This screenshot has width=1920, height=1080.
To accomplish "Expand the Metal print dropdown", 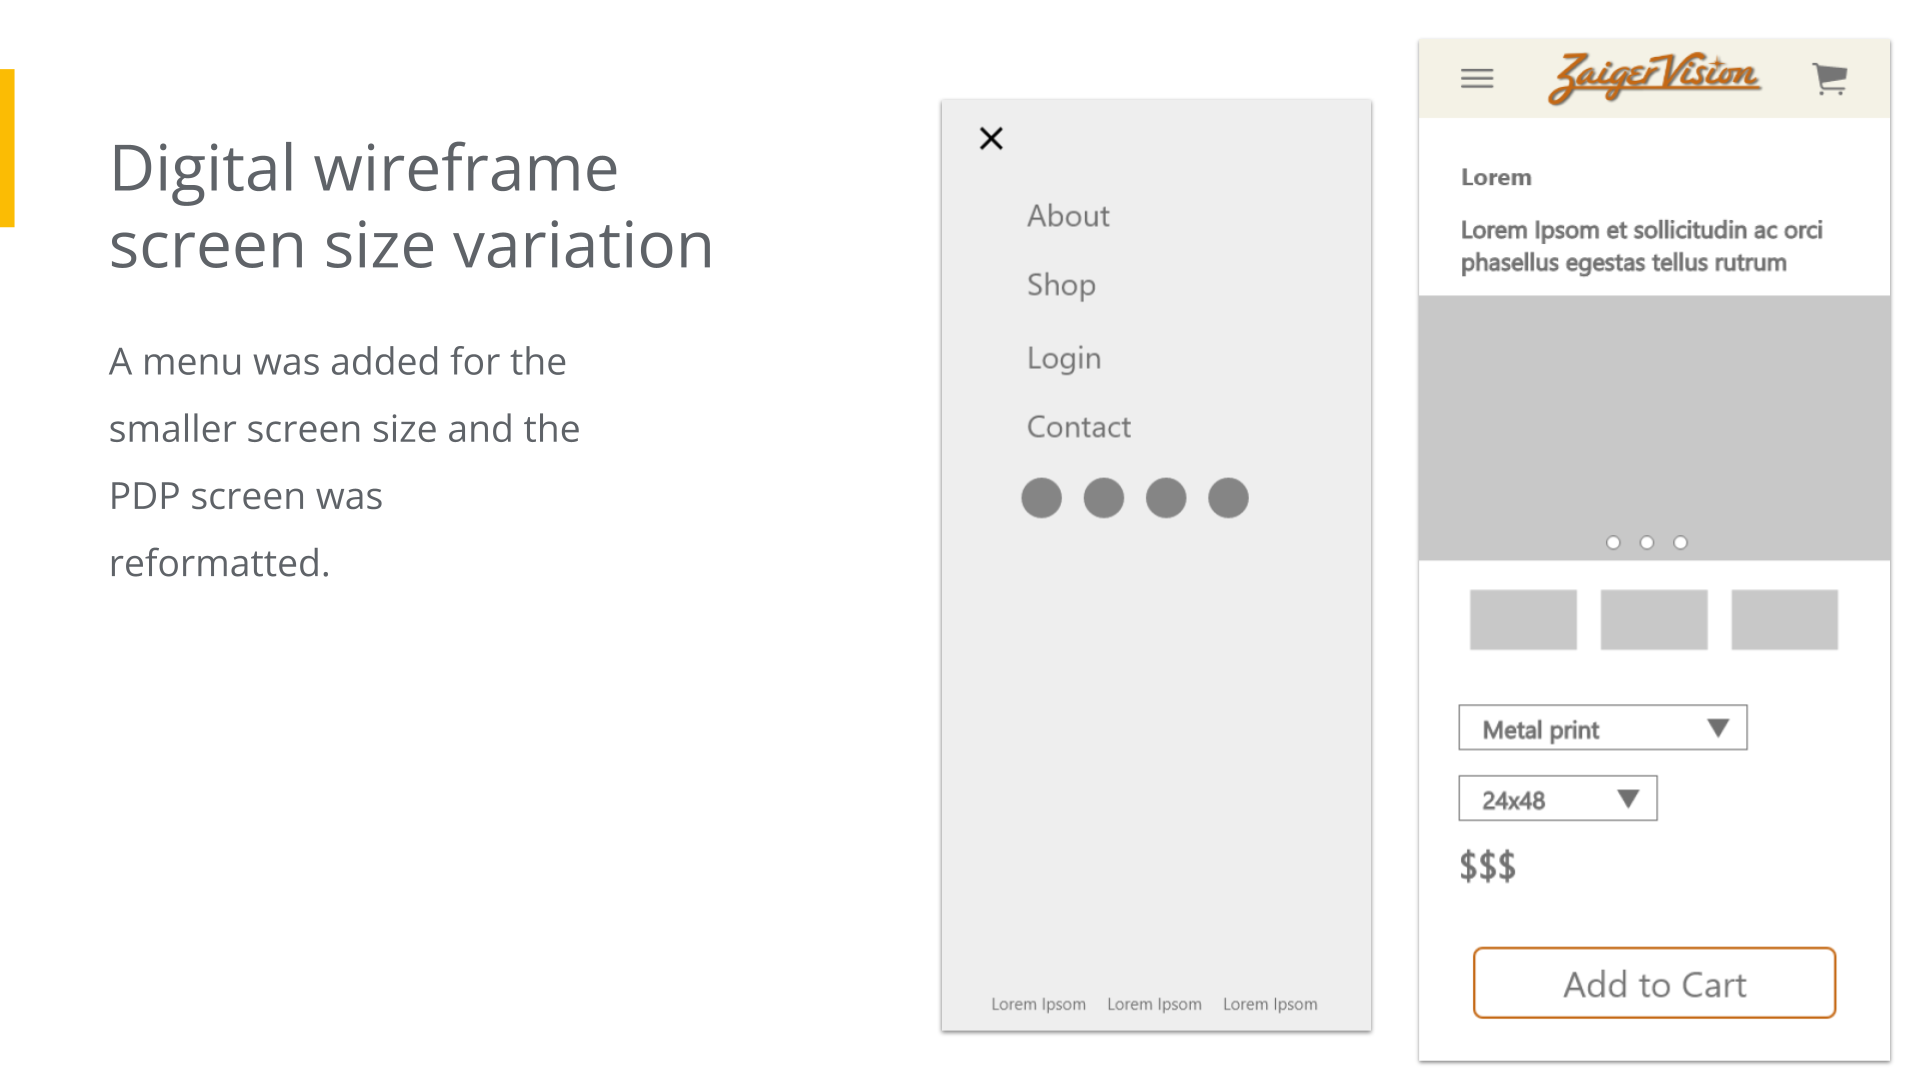I will [1602, 728].
